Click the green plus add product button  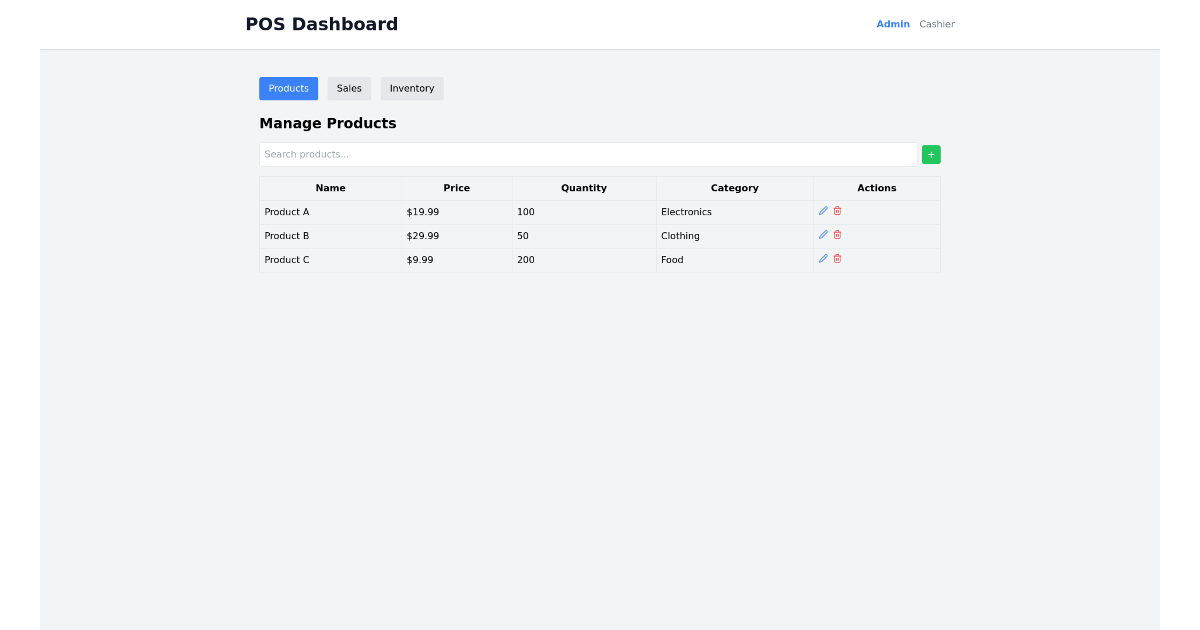tap(930, 154)
